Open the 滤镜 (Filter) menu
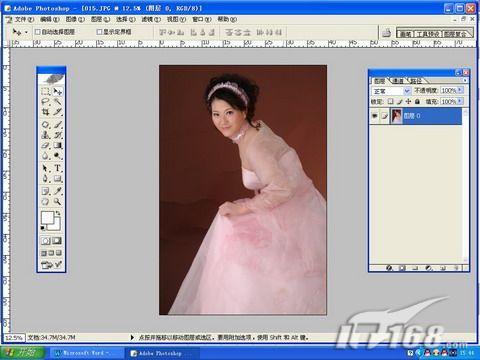480x360 pixels. [151, 19]
